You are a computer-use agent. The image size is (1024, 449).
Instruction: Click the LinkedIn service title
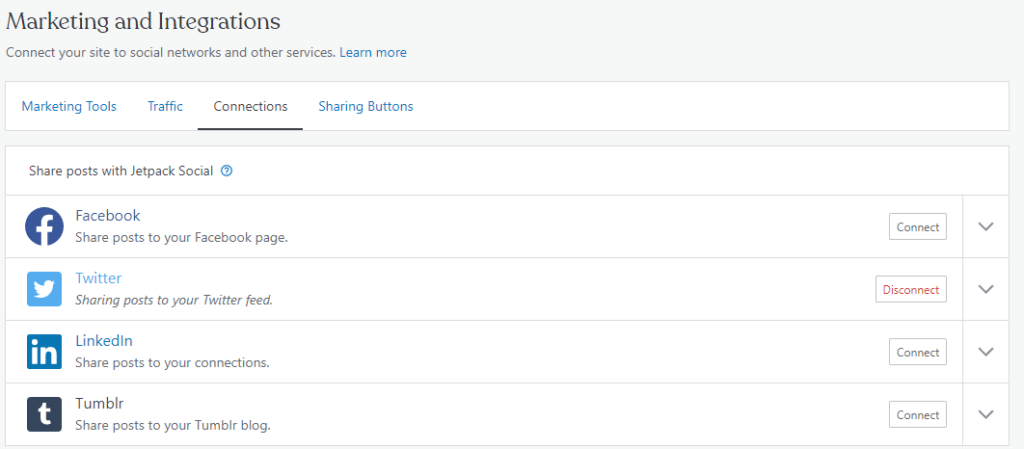point(104,341)
